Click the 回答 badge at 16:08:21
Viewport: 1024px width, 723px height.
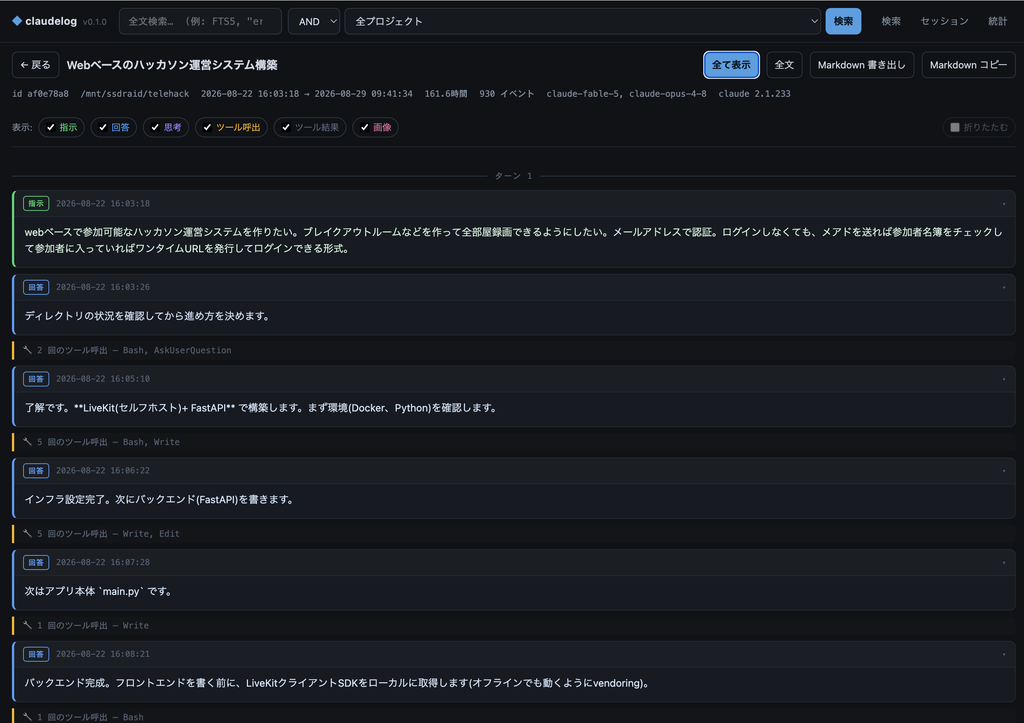(x=36, y=654)
